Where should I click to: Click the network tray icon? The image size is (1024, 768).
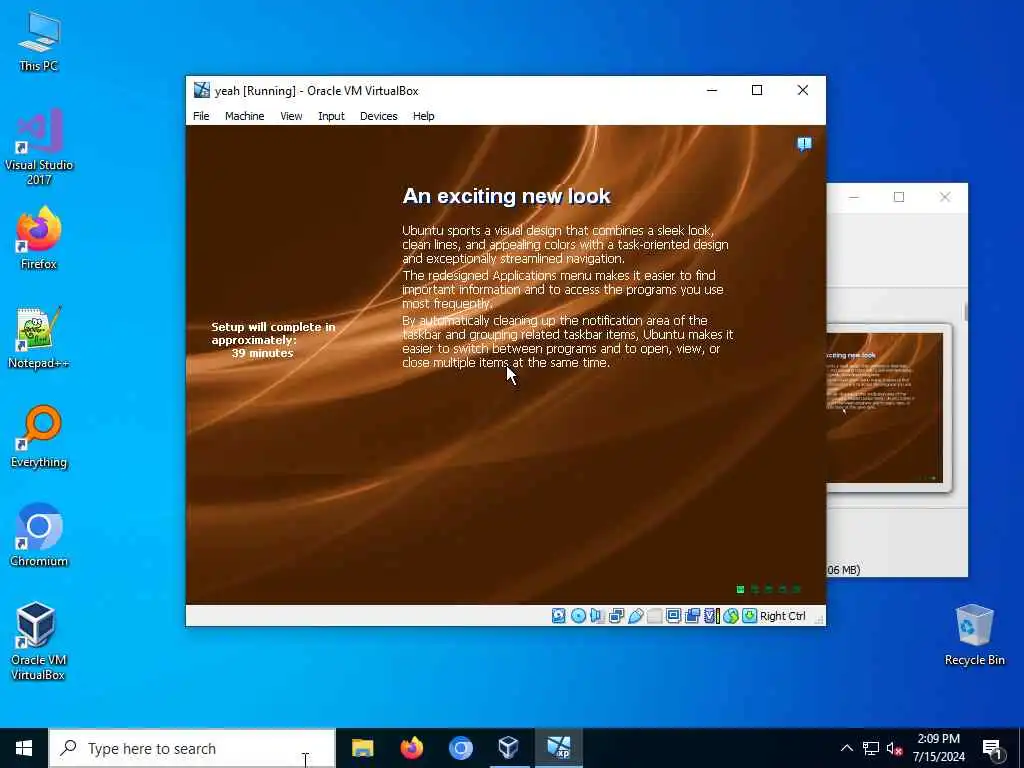(871, 748)
